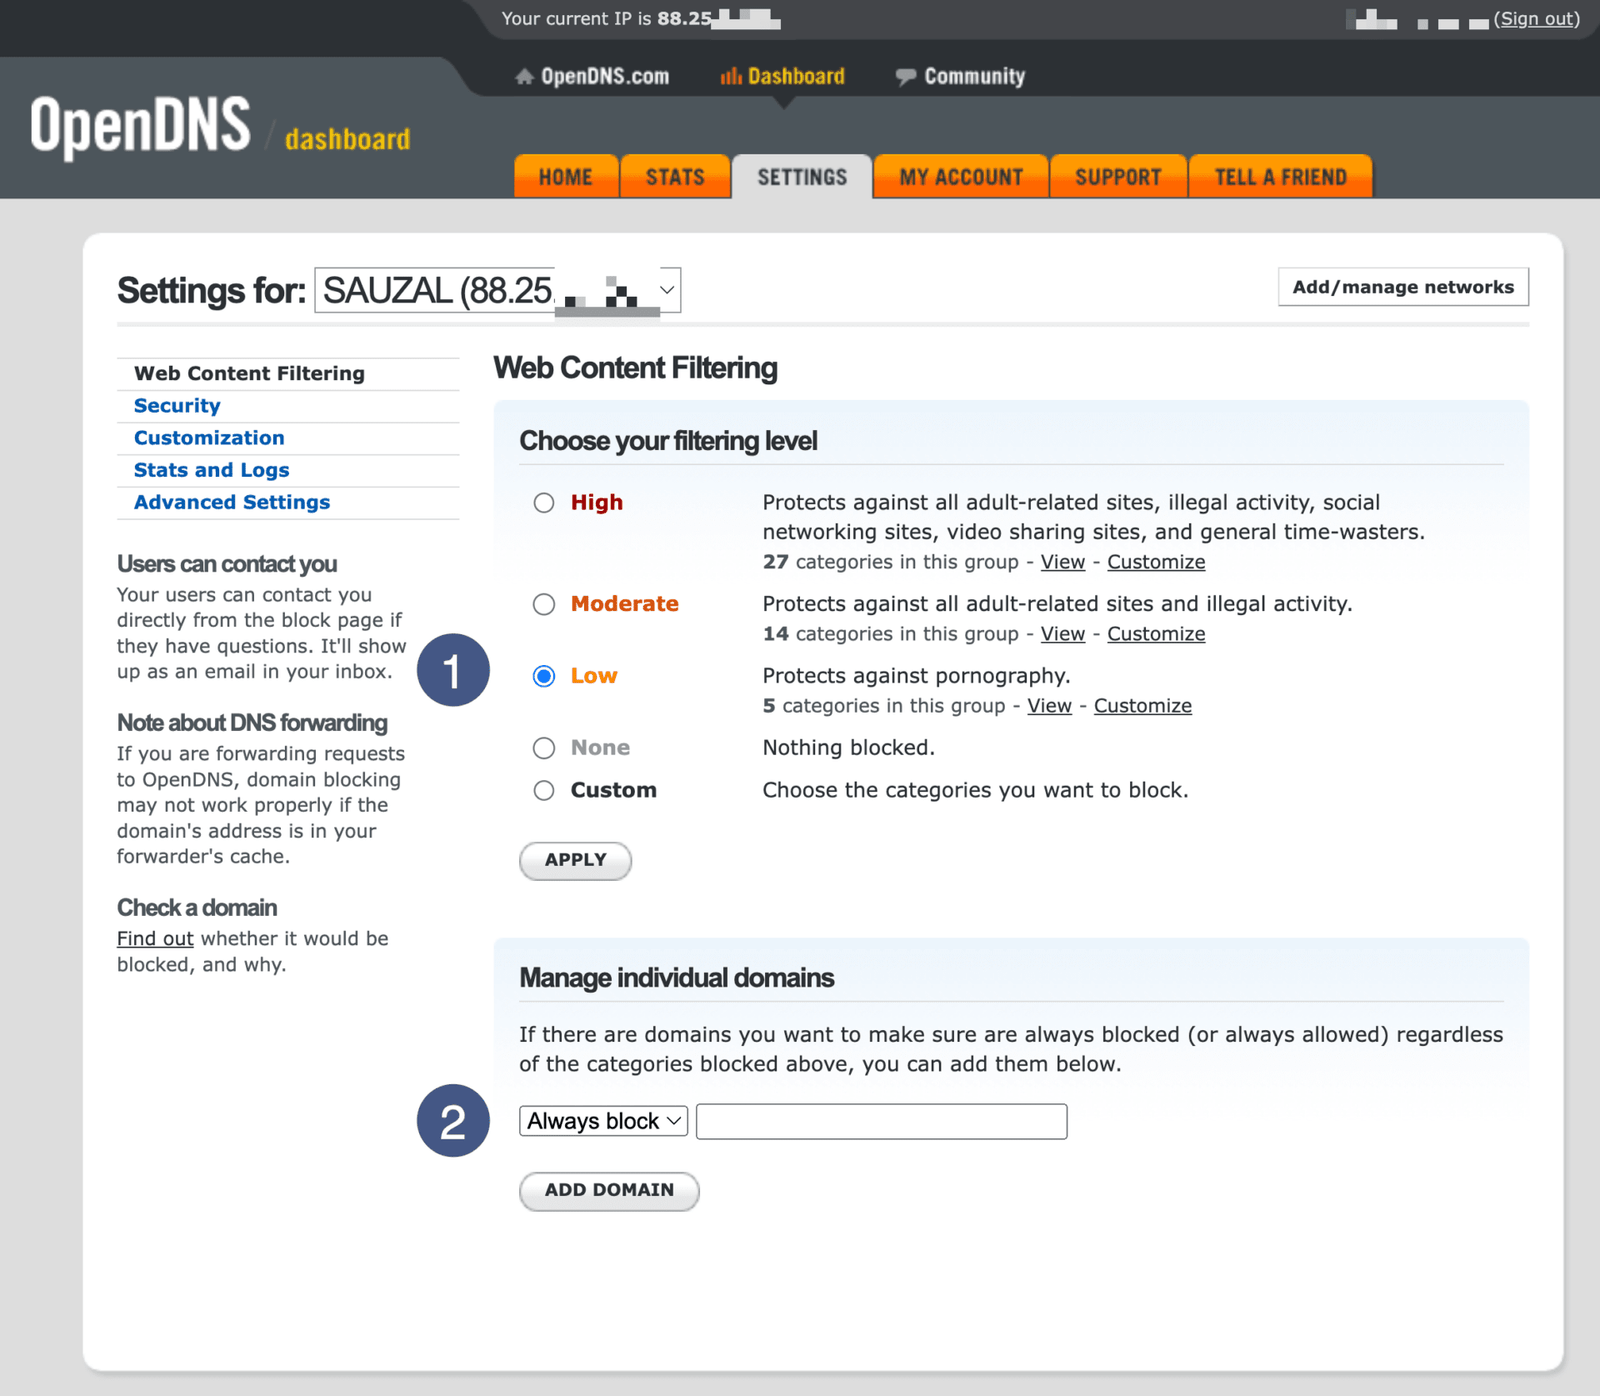
Task: Go to OpenDNS.com link
Action: click(605, 77)
